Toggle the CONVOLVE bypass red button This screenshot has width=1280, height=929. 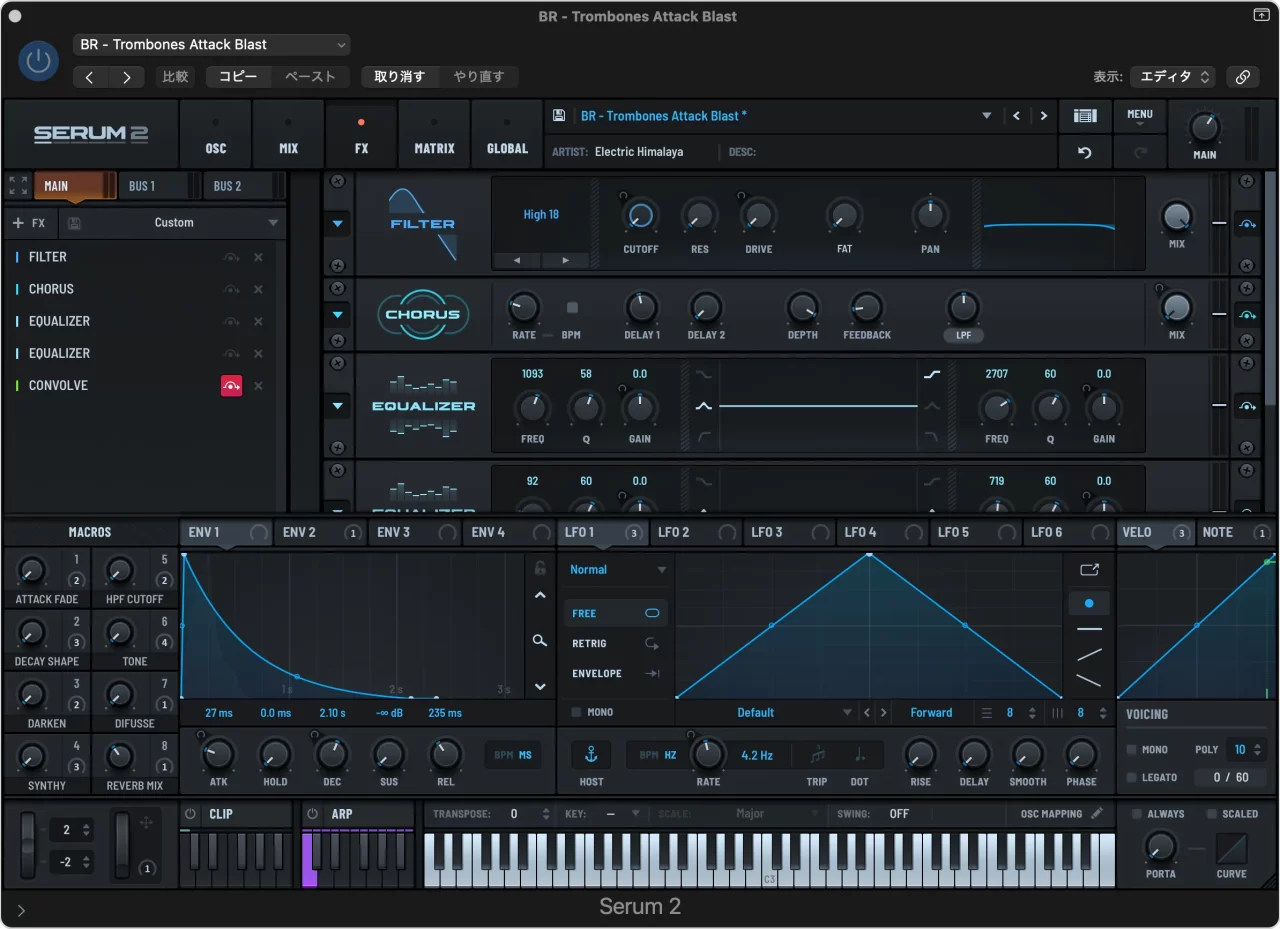click(x=231, y=386)
